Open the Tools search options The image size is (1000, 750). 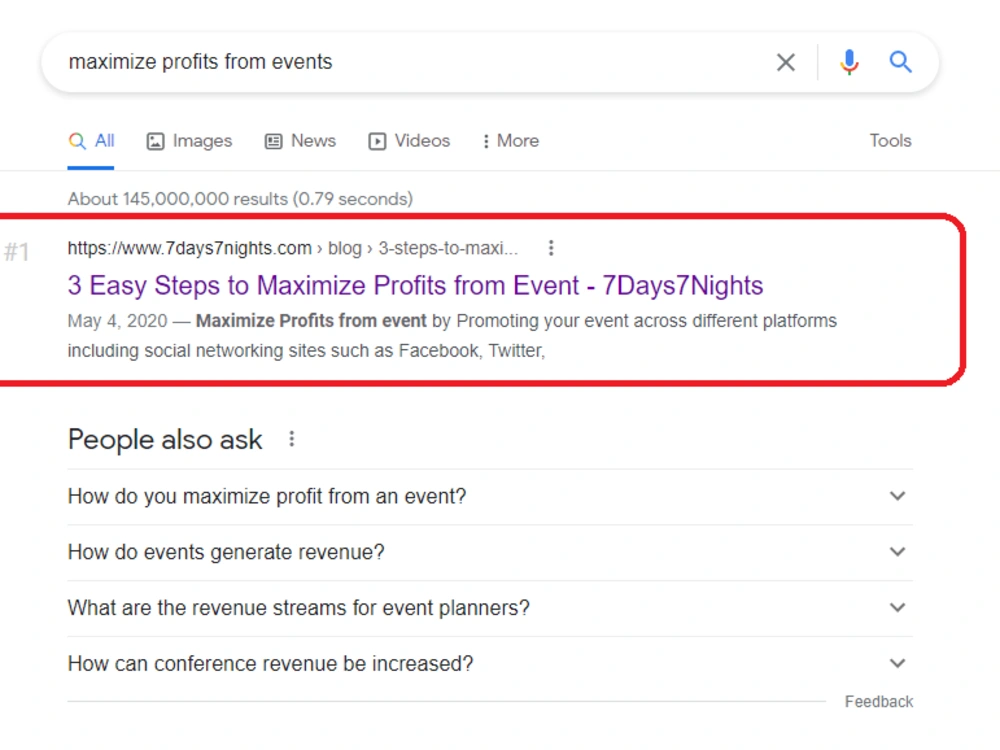click(x=890, y=141)
